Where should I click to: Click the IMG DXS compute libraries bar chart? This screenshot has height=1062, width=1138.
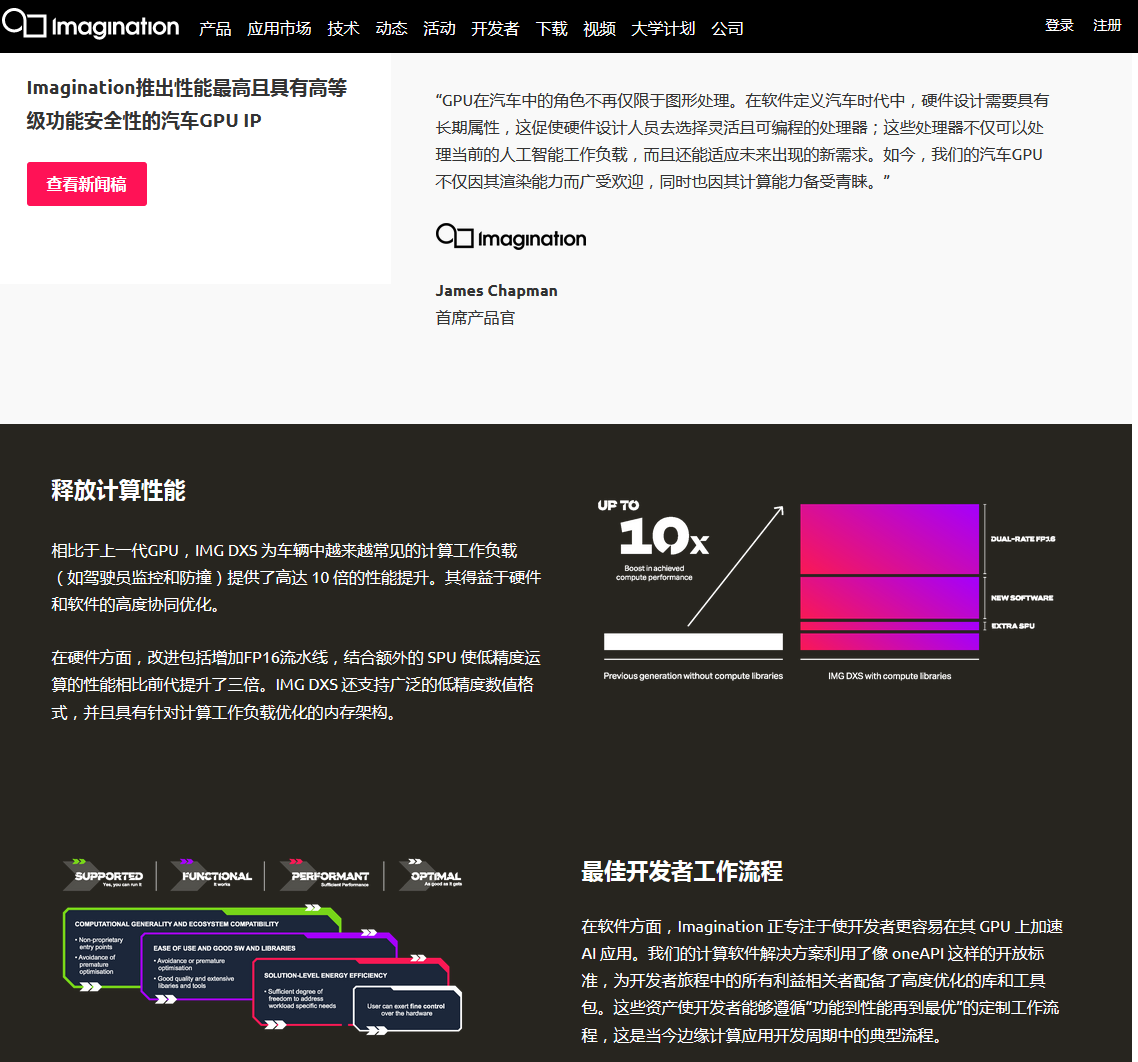(888, 580)
